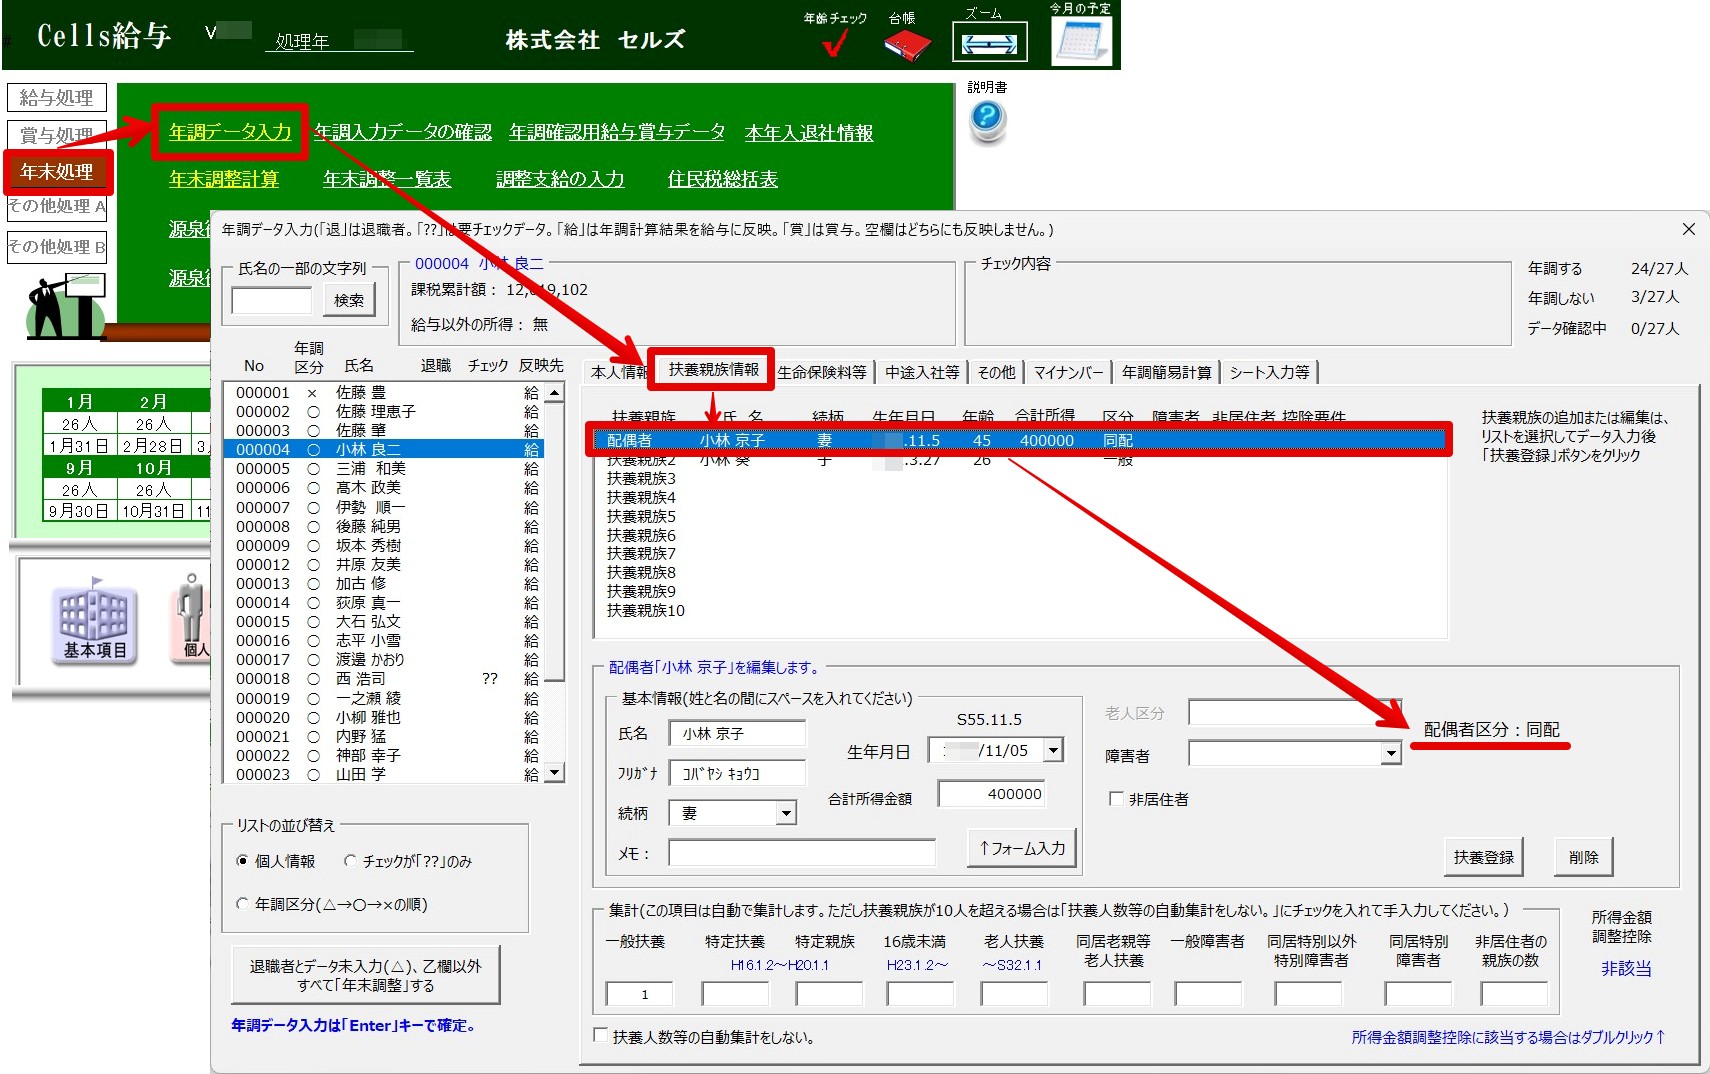Select the 扶養親族3 list row
Viewport: 1710px width, 1074px height.
(x=1020, y=479)
